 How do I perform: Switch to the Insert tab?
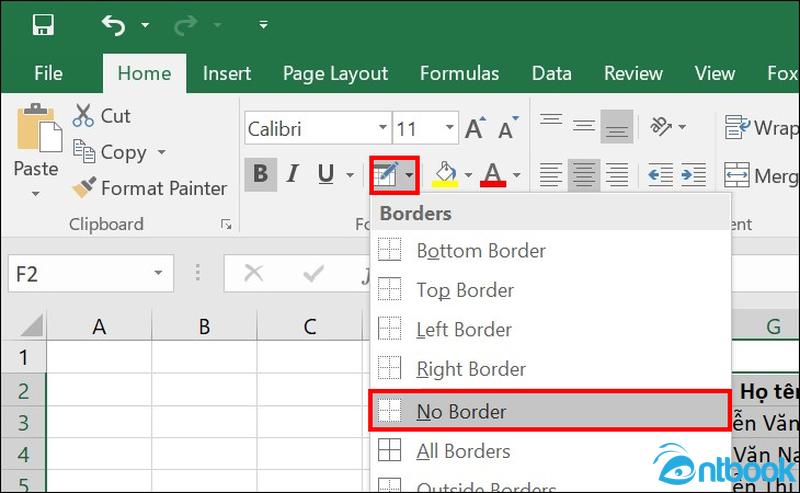point(227,73)
